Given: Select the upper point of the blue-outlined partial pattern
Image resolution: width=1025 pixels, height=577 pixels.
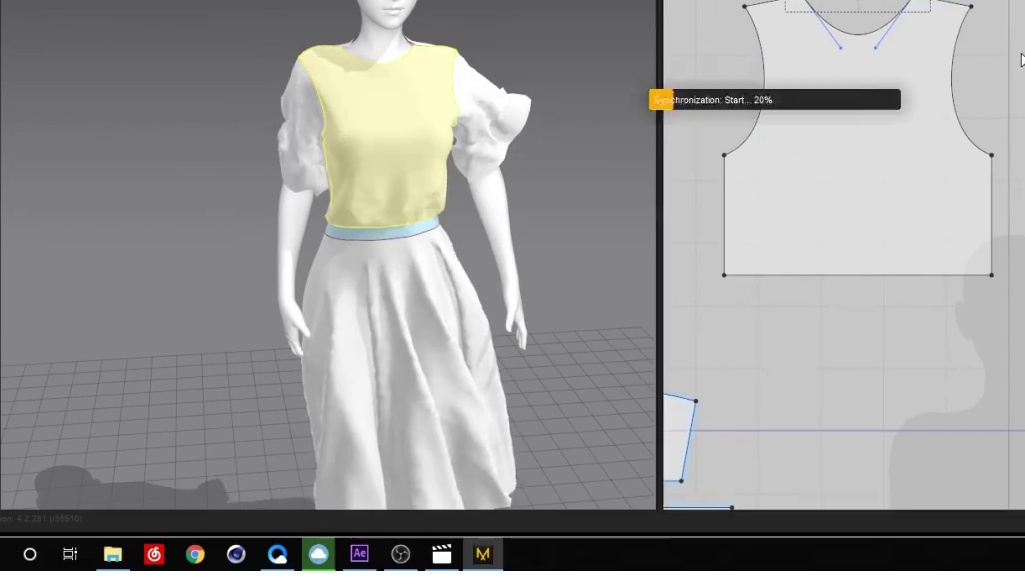Looking at the screenshot, I should click(696, 401).
